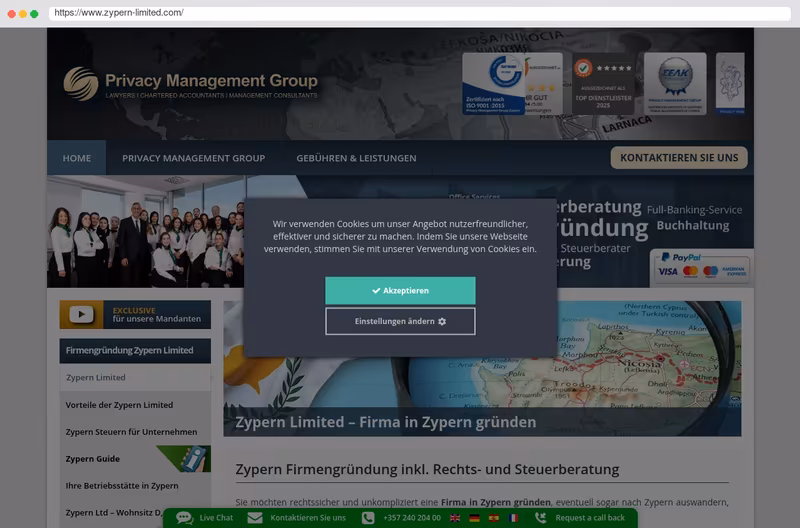Click the team photo banner image
The height and width of the screenshot is (528, 800).
point(145,232)
